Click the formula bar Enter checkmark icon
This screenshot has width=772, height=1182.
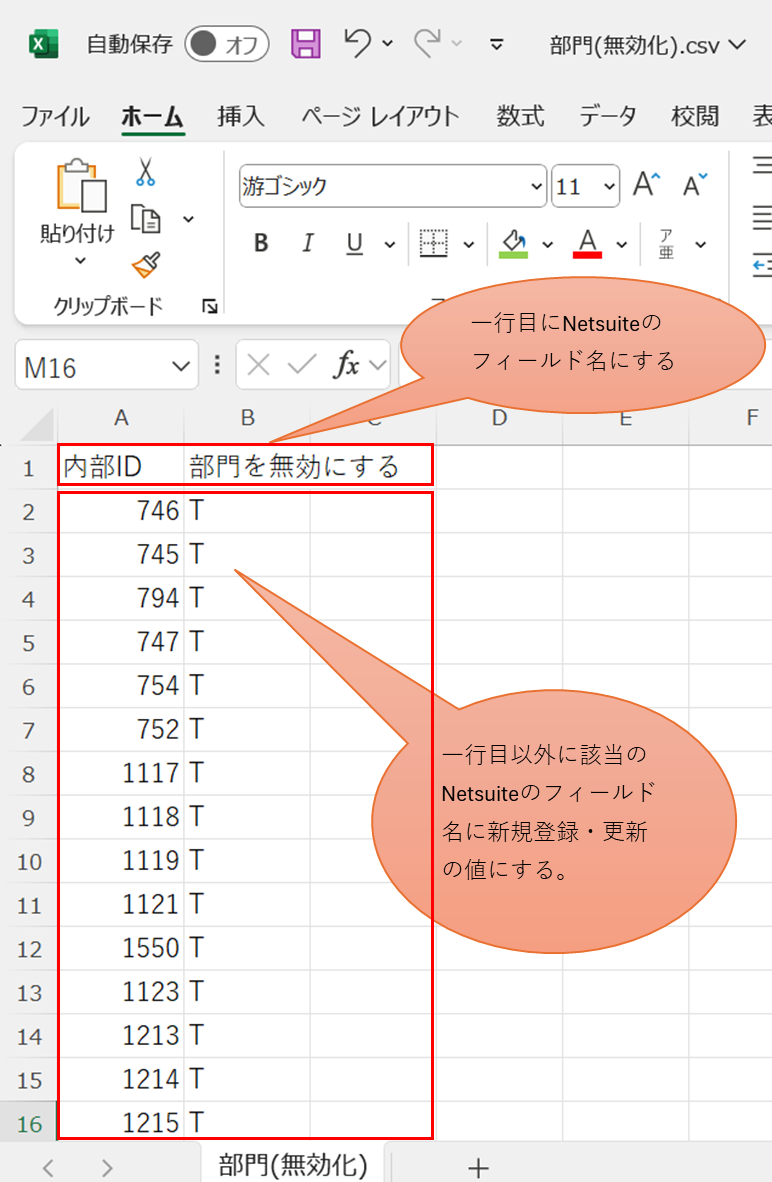[302, 366]
